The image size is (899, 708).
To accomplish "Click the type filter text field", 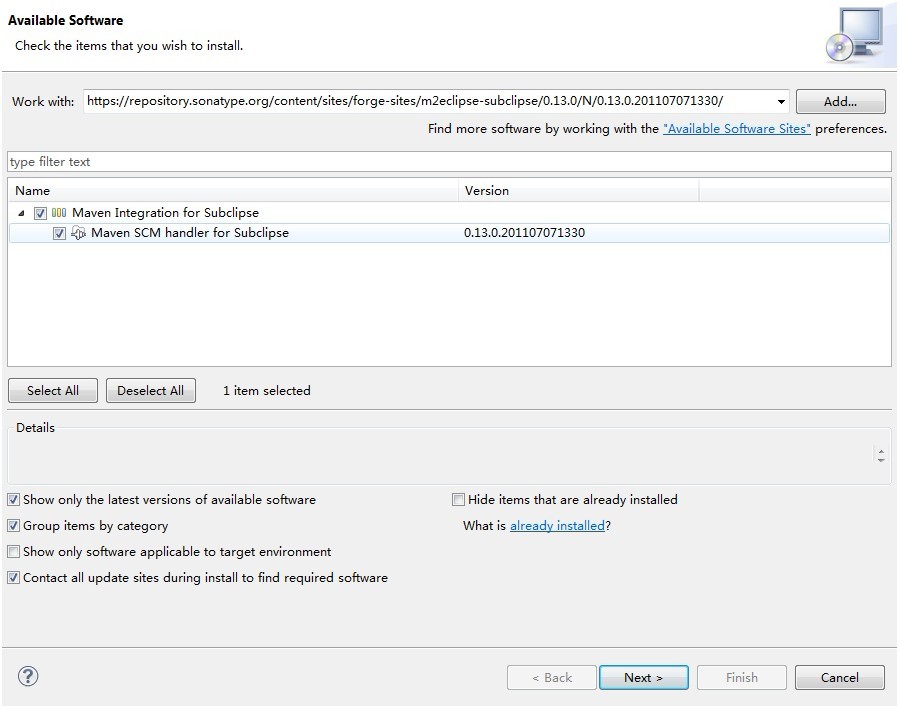I will pyautogui.click(x=449, y=162).
